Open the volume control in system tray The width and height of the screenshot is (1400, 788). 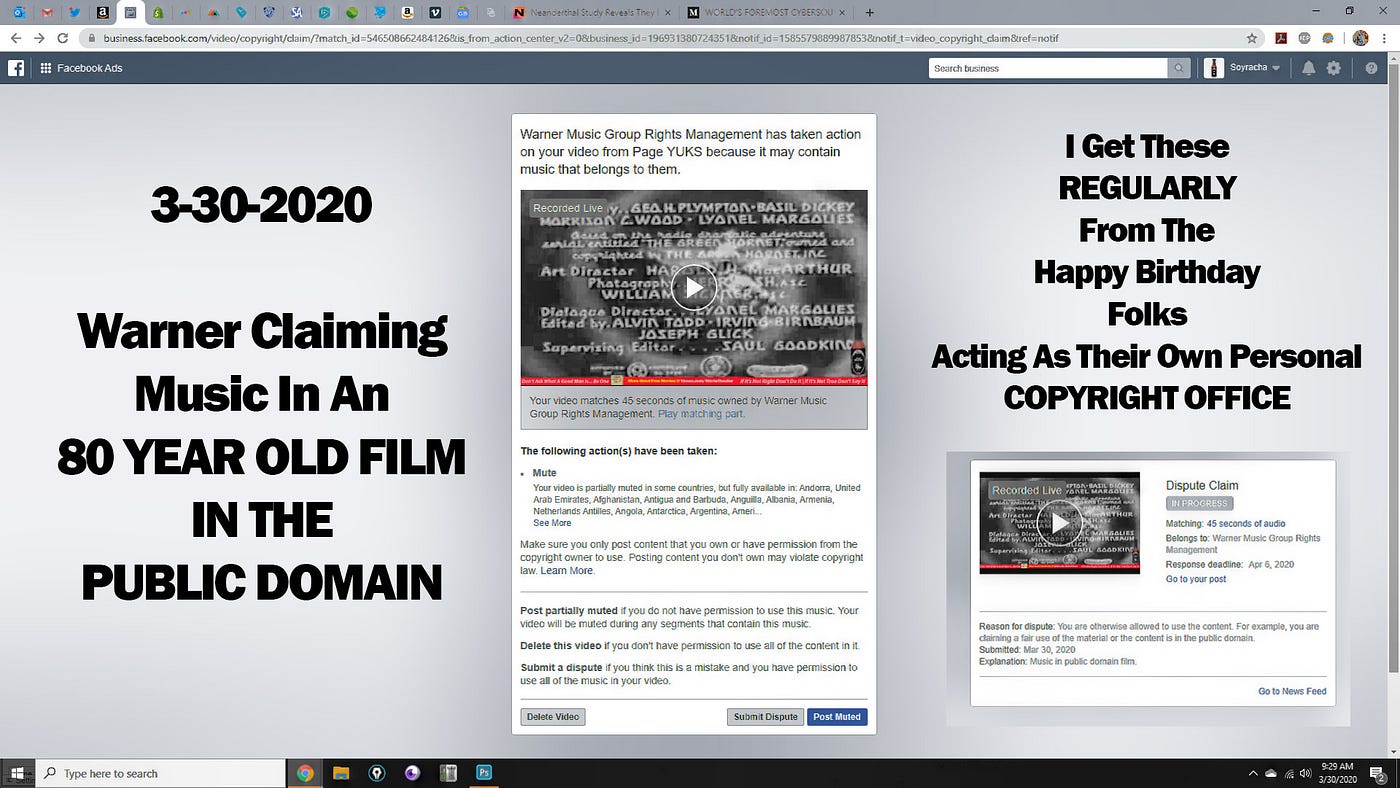tap(1308, 773)
